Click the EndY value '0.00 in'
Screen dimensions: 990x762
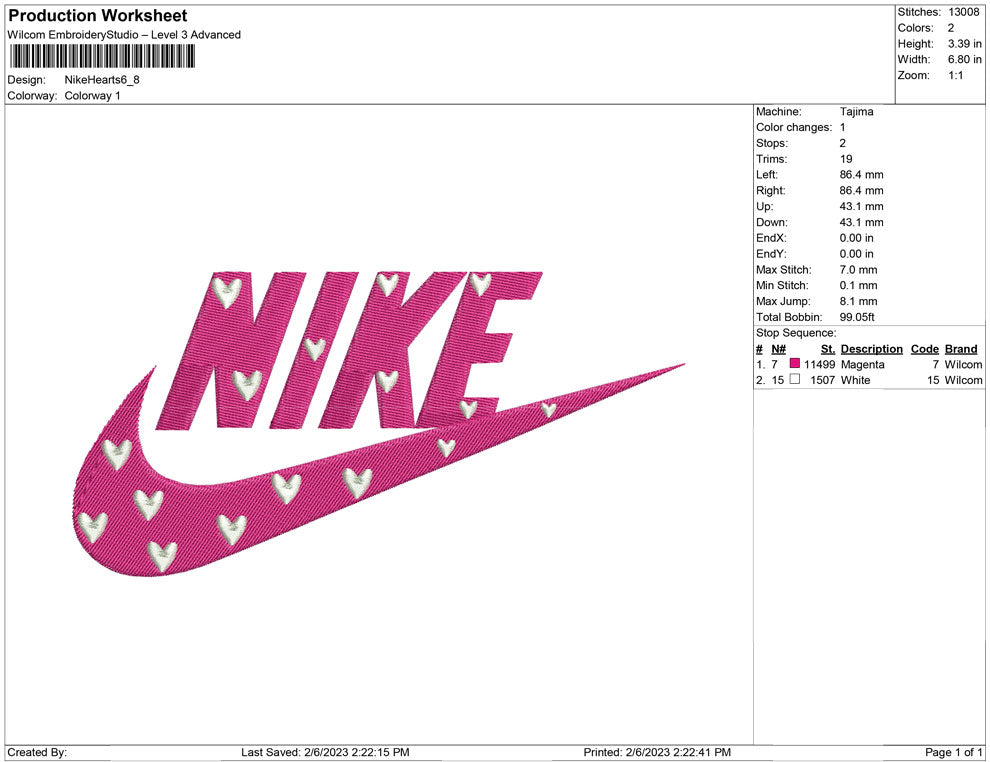click(x=857, y=254)
